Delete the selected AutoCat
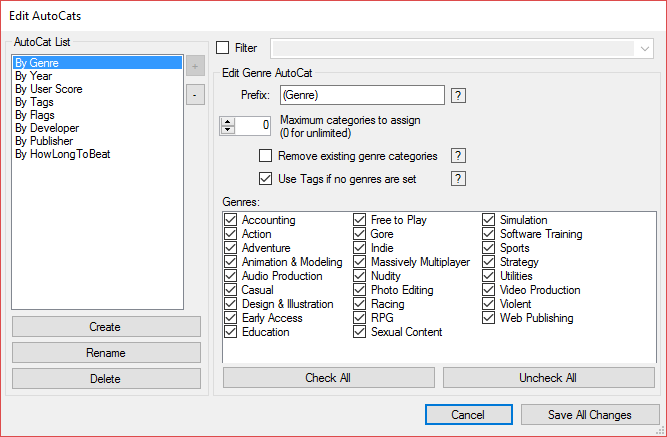The width and height of the screenshot is (667, 437). (x=106, y=379)
